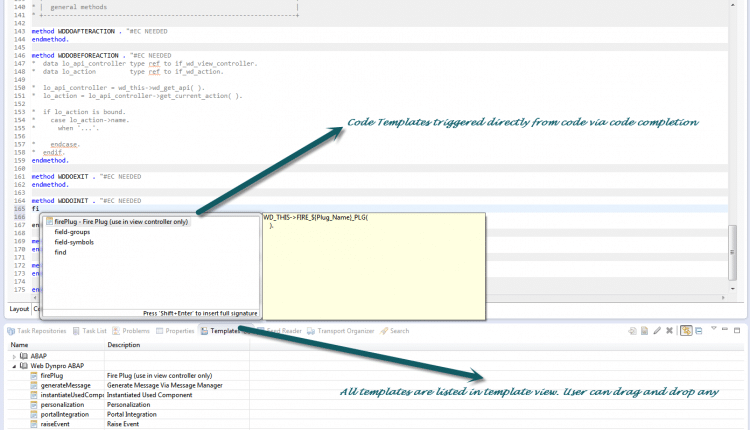Click the firePlug template icon
The image size is (750, 430).
pyautogui.click(x=33, y=376)
